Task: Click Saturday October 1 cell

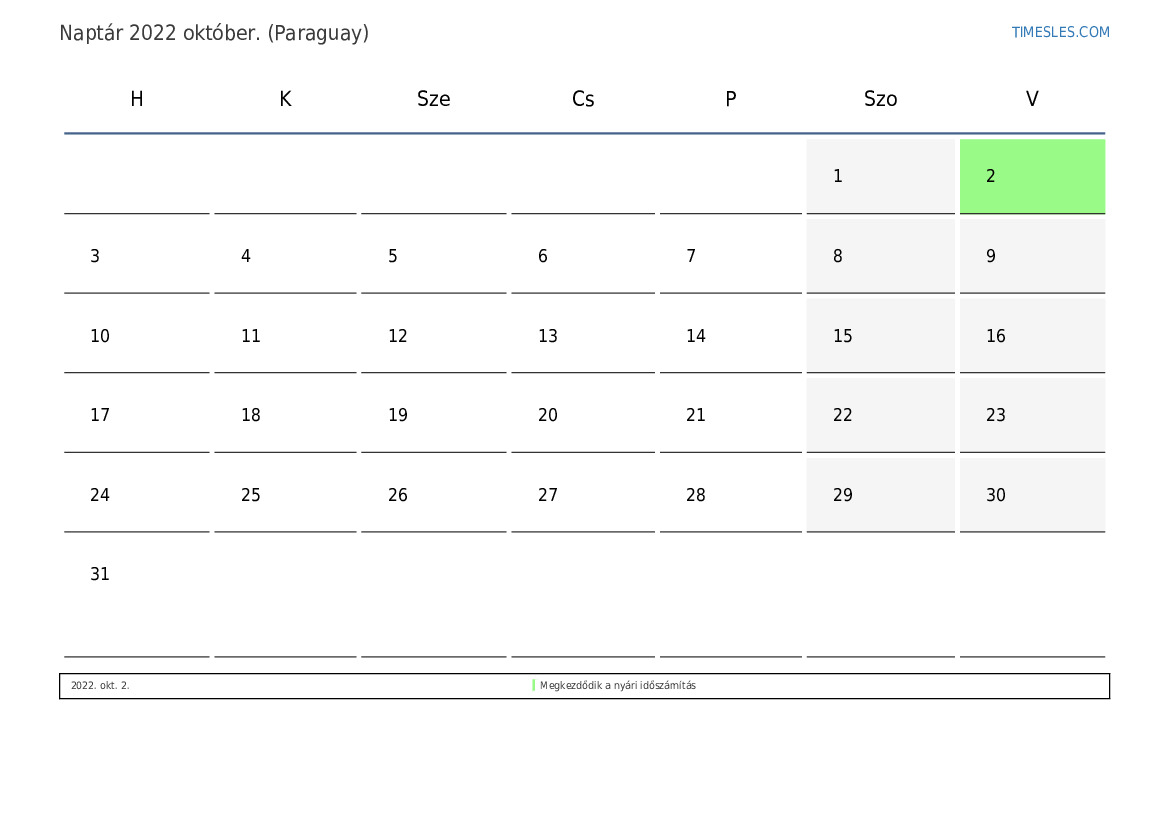Action: coord(880,176)
